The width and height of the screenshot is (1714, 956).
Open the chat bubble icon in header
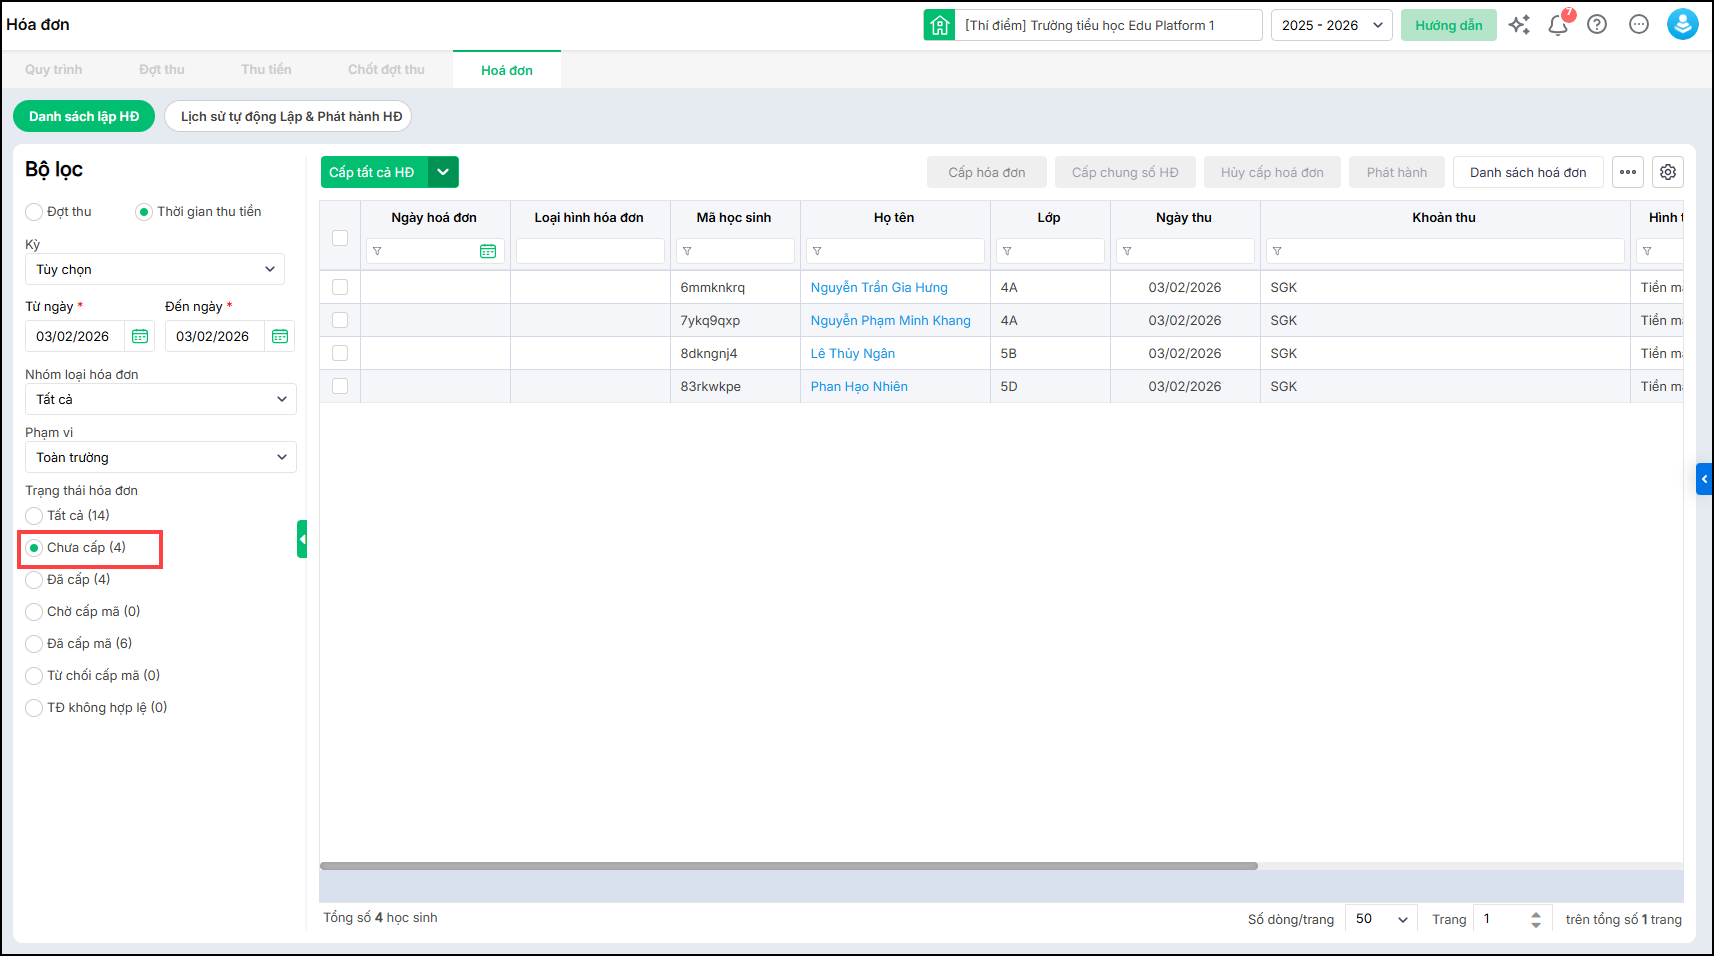tap(1638, 25)
